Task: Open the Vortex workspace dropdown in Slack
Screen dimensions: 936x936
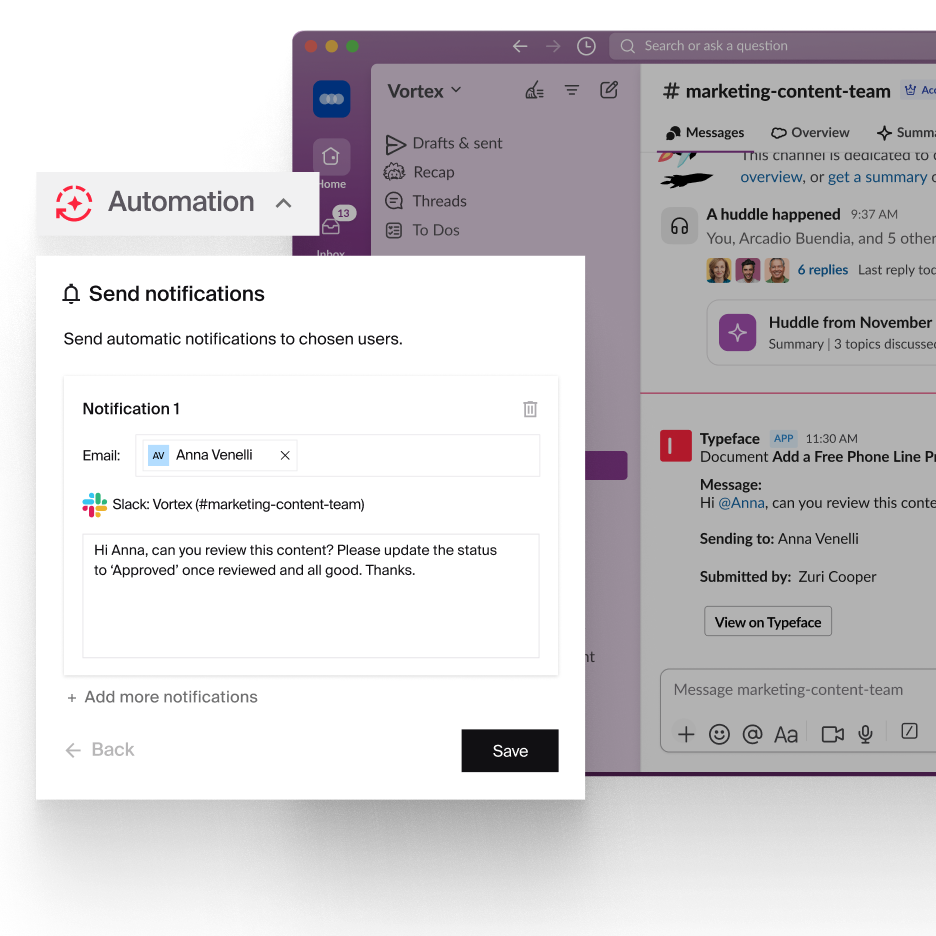Action: [424, 91]
